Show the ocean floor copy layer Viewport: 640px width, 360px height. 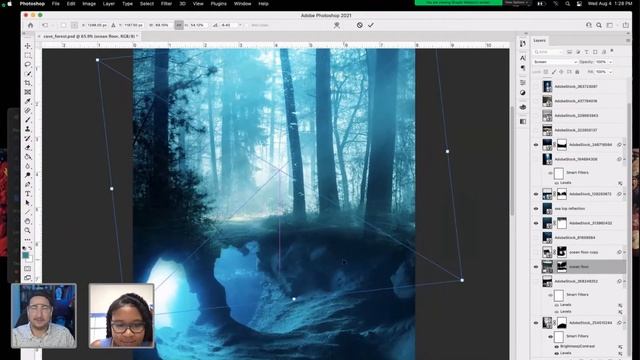[536, 252]
